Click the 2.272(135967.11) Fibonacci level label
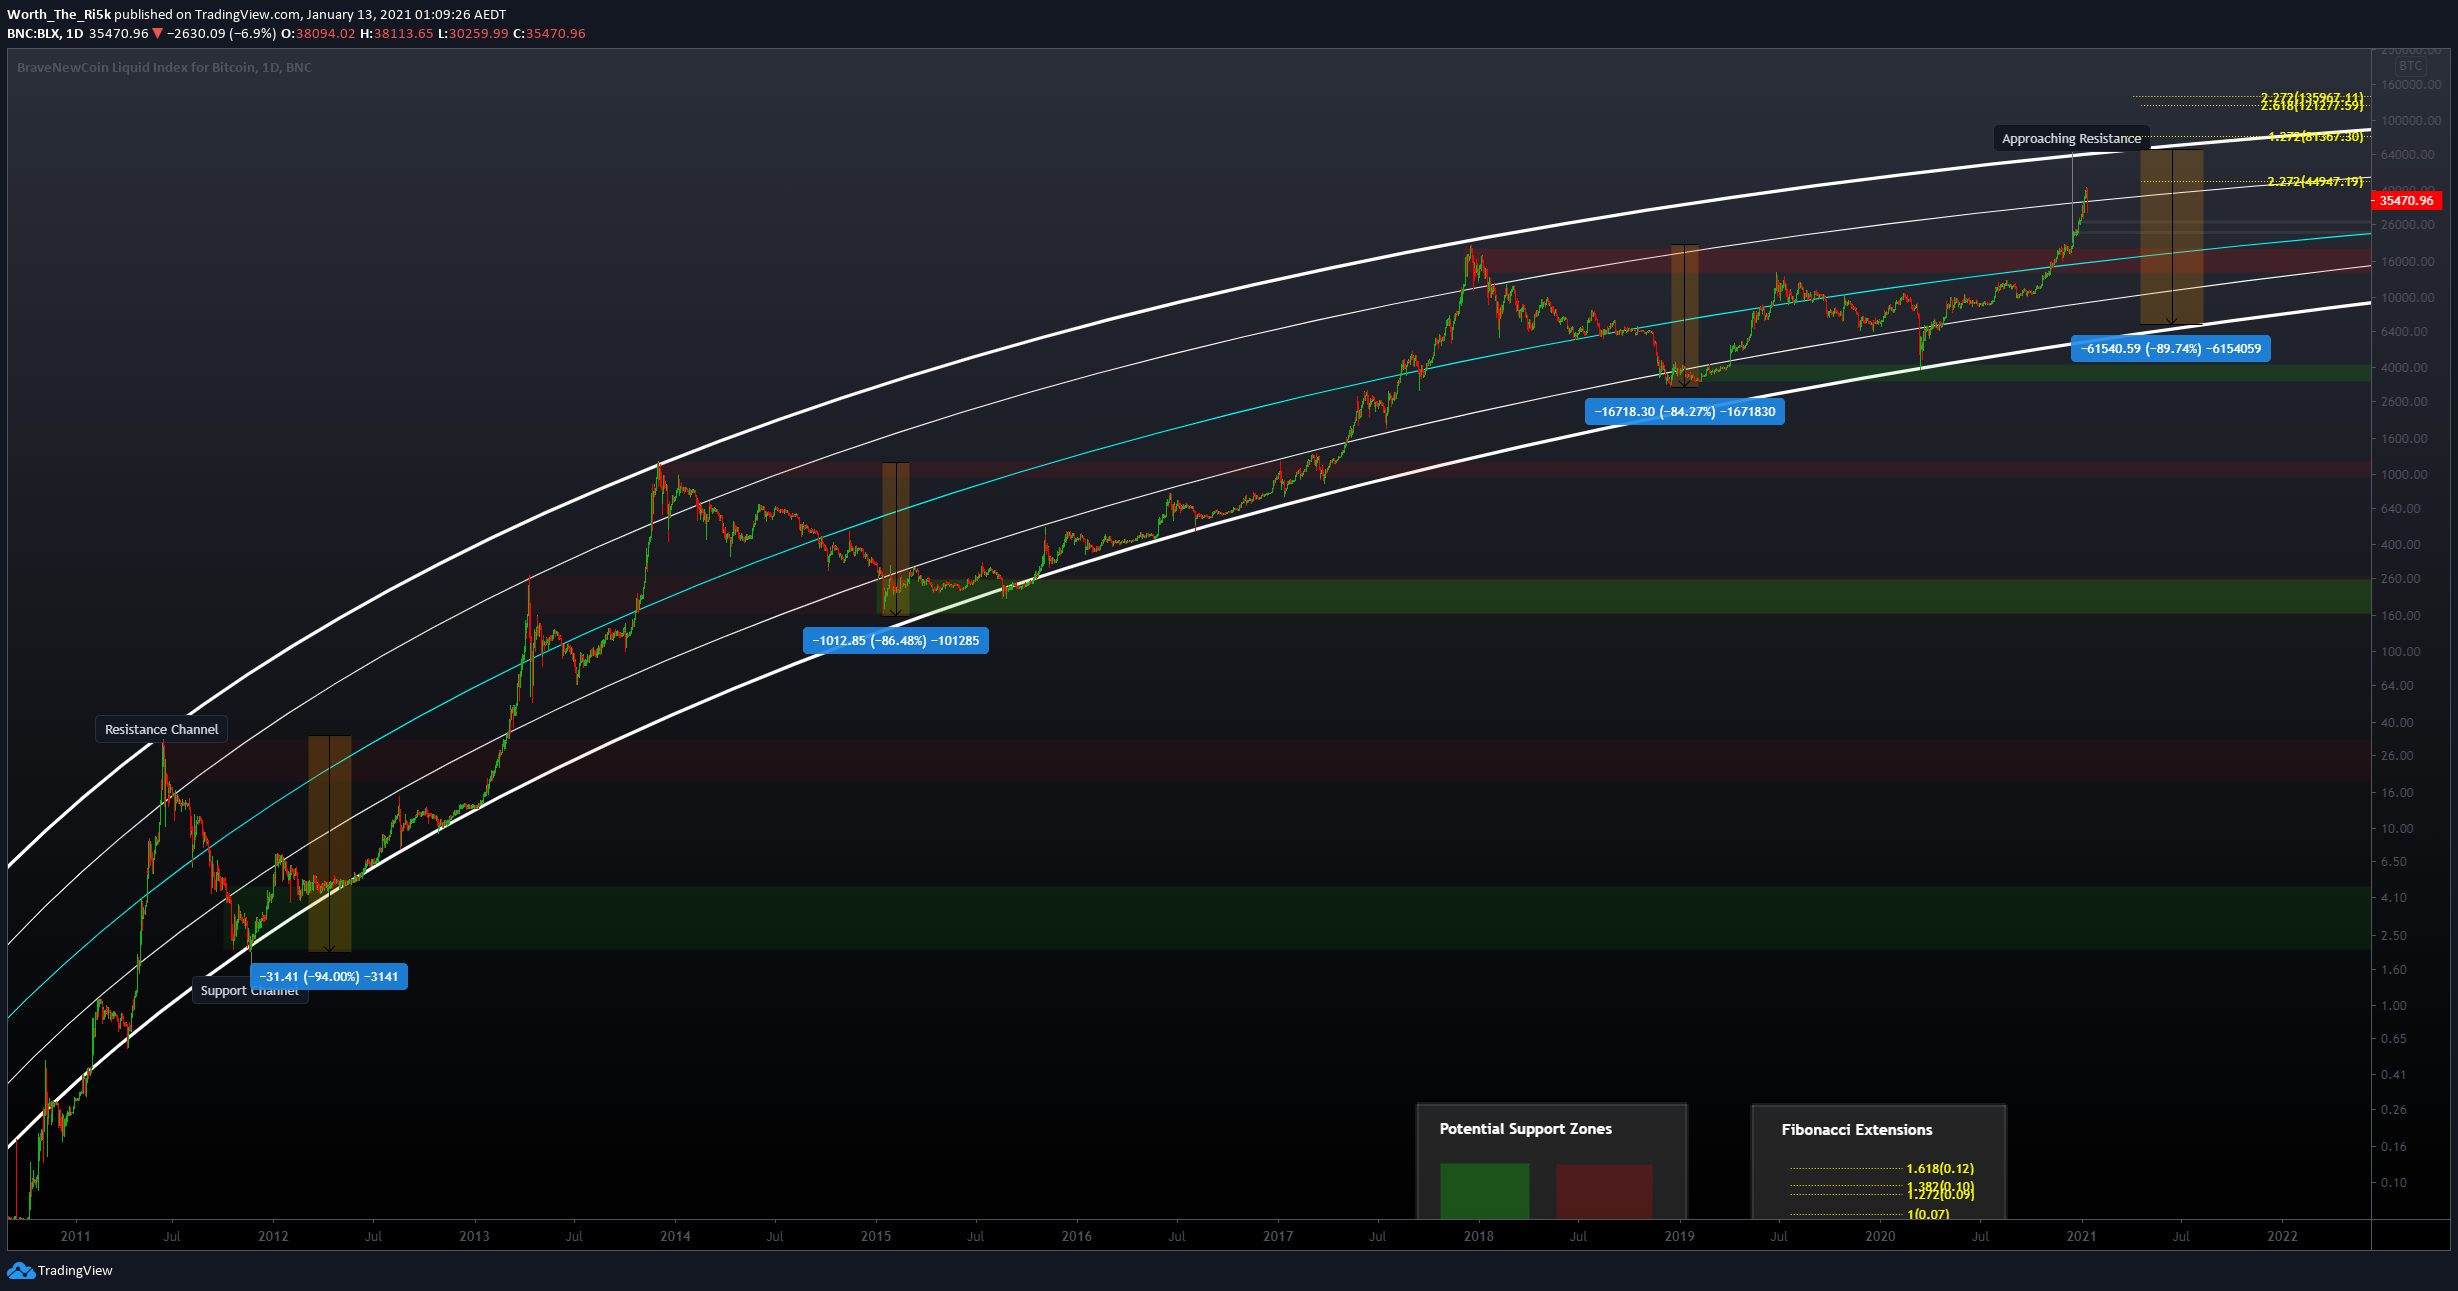 [2312, 98]
